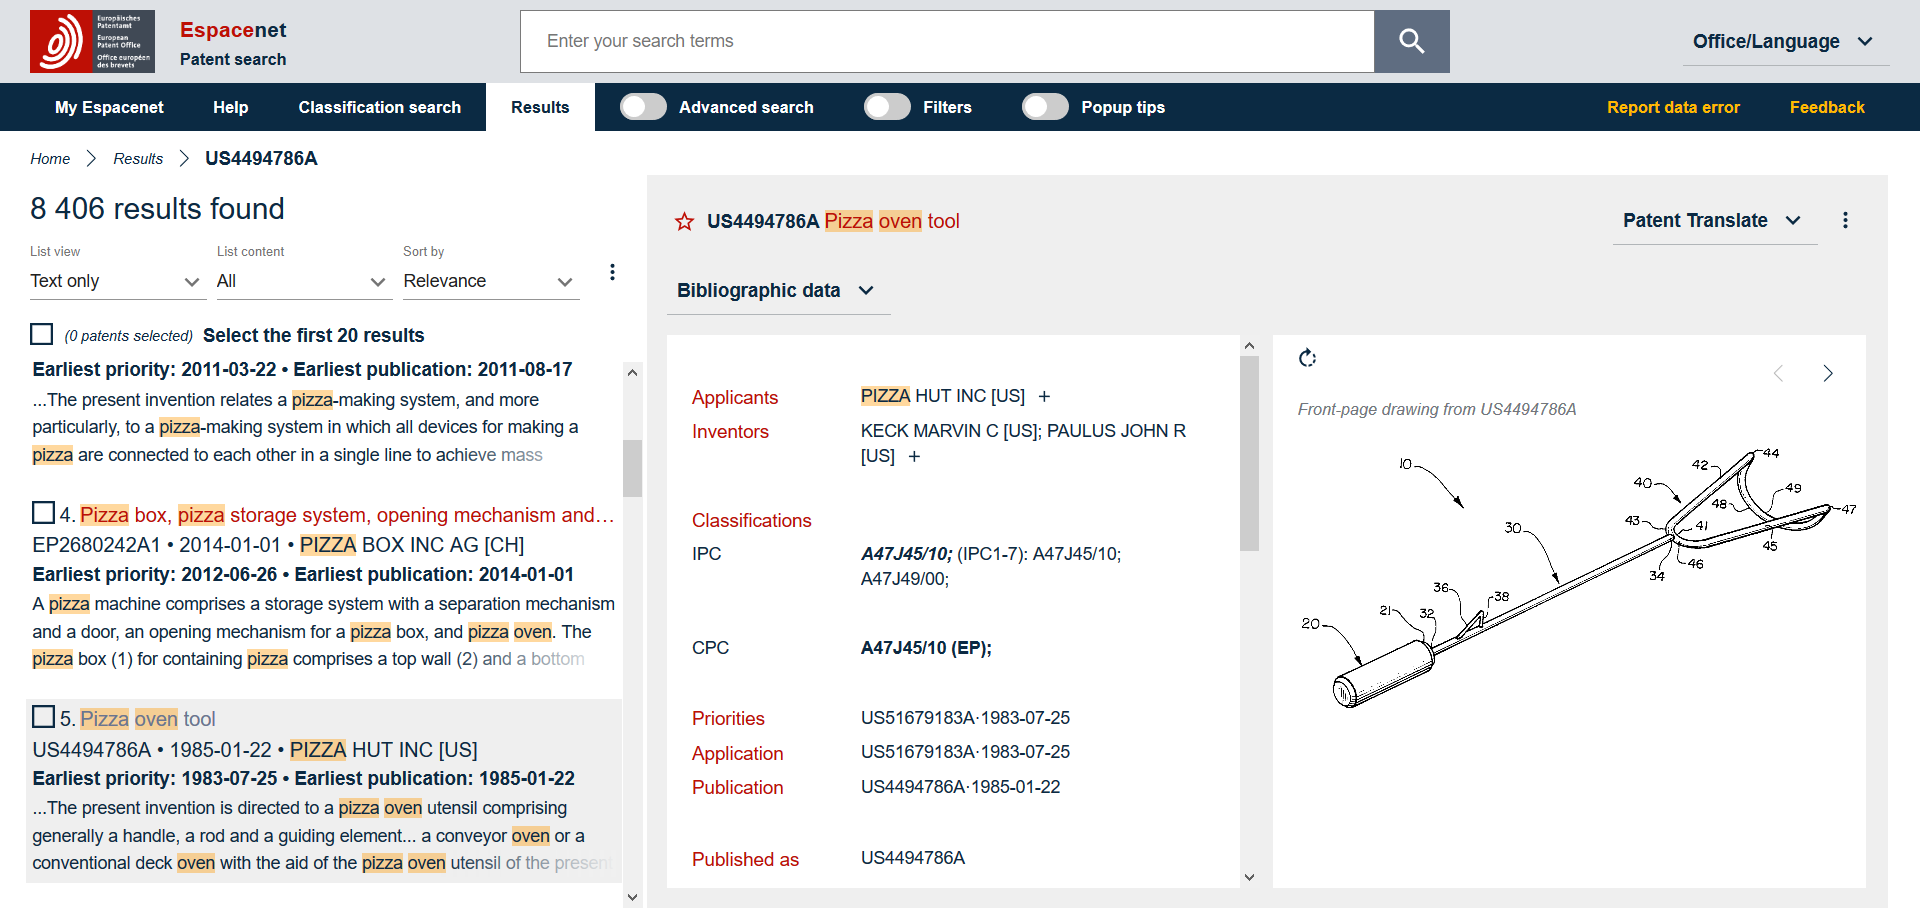Viewport: 1920px width, 910px height.
Task: Toggle the Advanced search switch
Action: click(643, 107)
